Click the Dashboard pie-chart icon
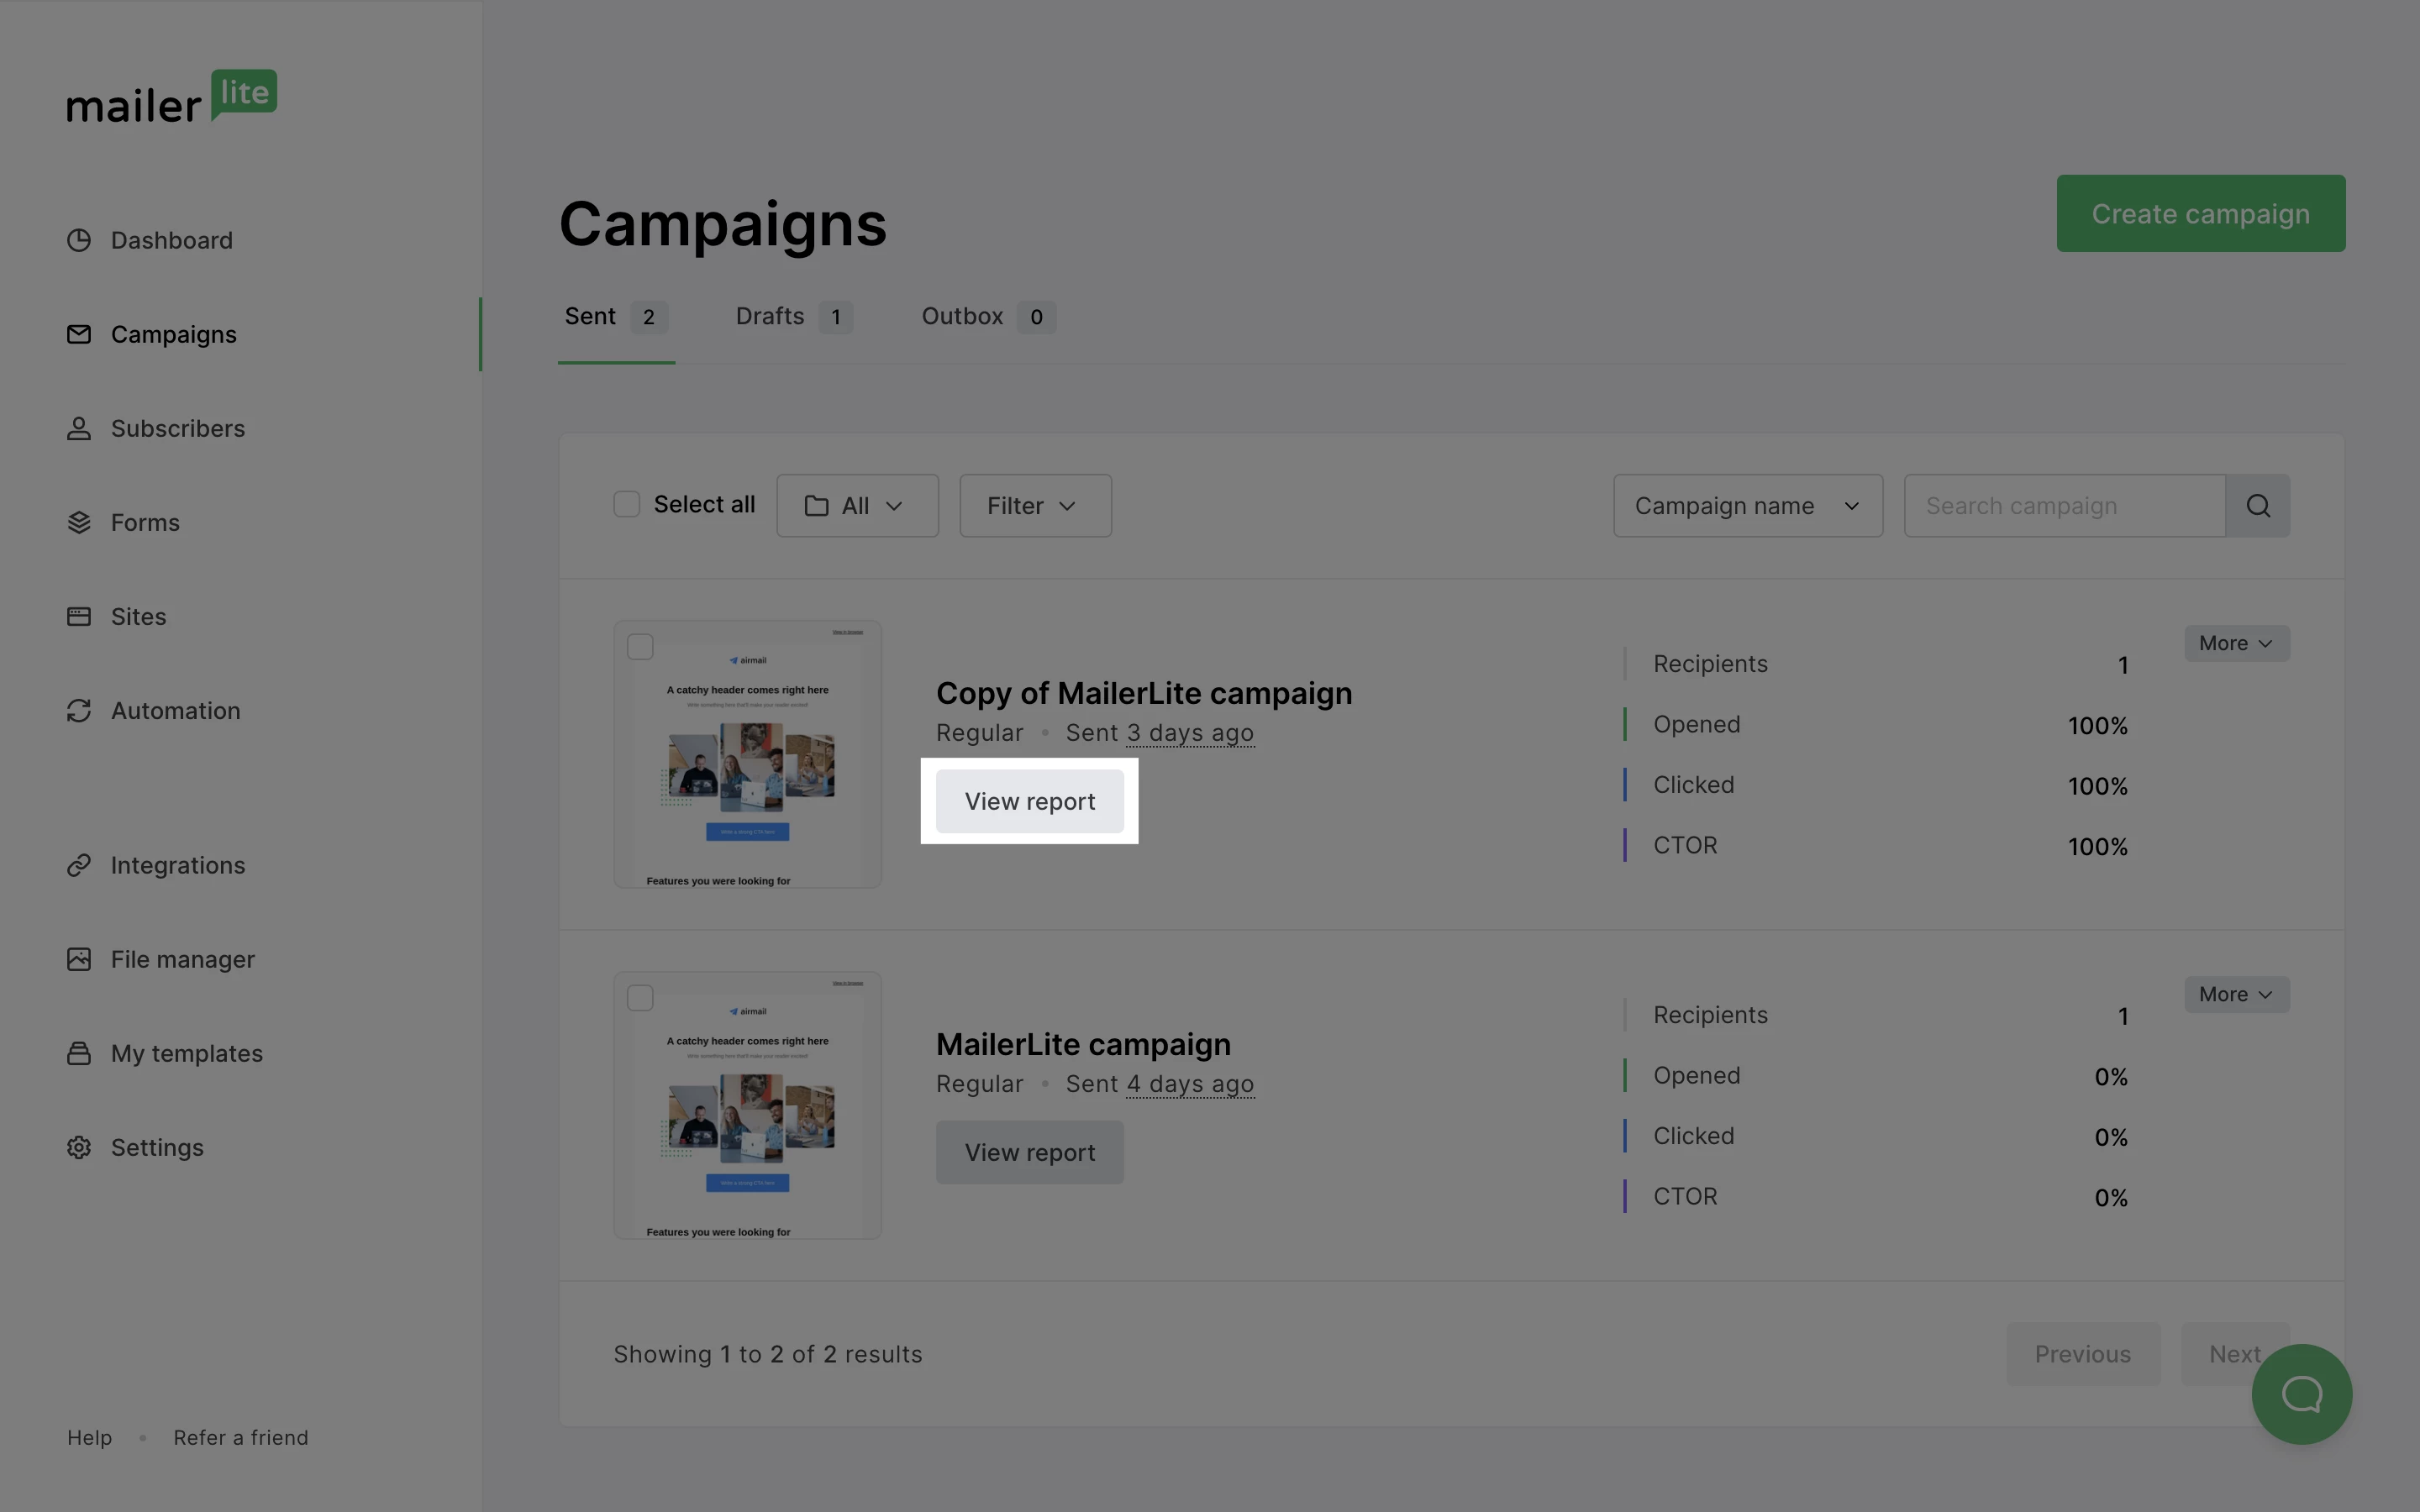Image resolution: width=2420 pixels, height=1512 pixels. click(x=79, y=240)
